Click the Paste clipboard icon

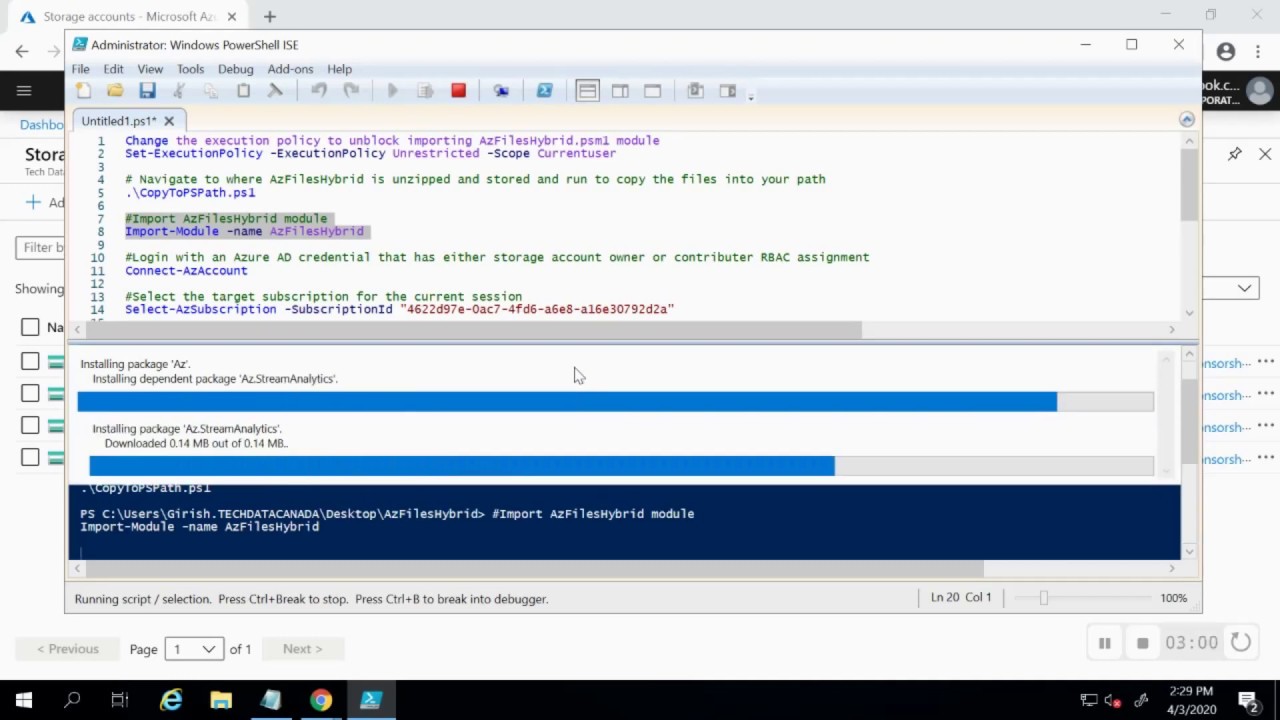pos(243,91)
